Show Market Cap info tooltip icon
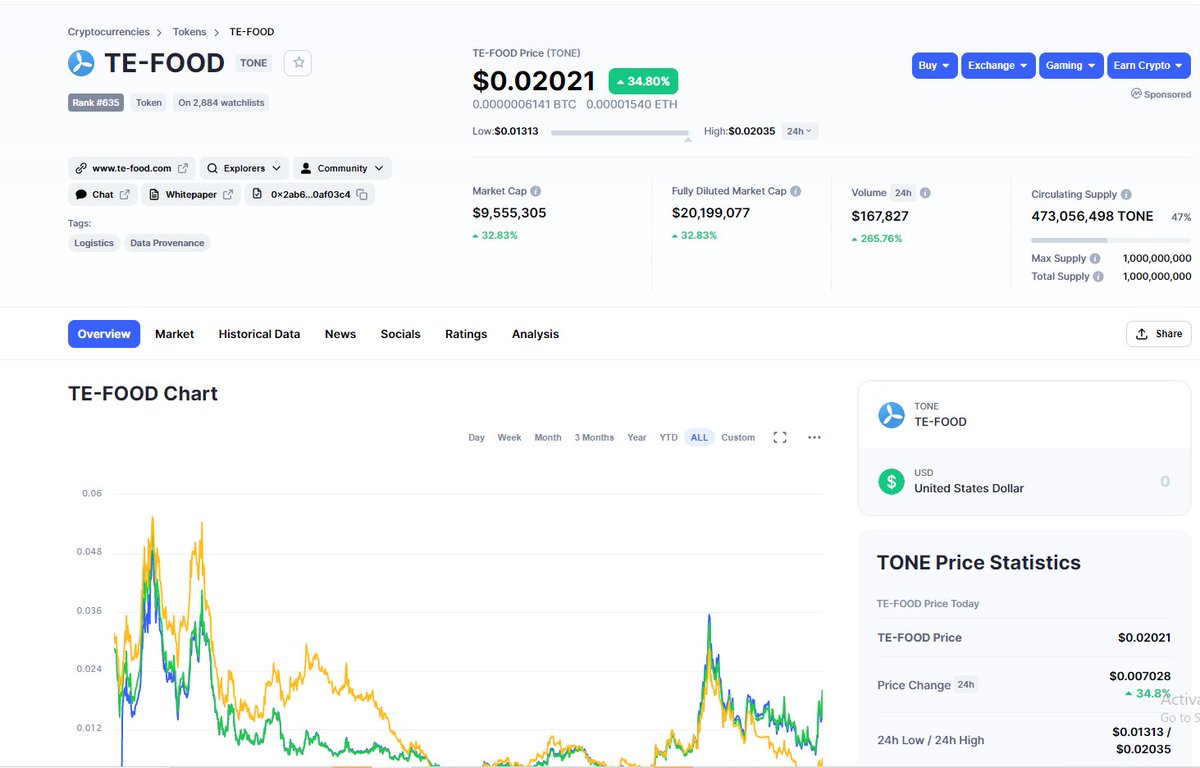1200x768 pixels. coord(536,191)
